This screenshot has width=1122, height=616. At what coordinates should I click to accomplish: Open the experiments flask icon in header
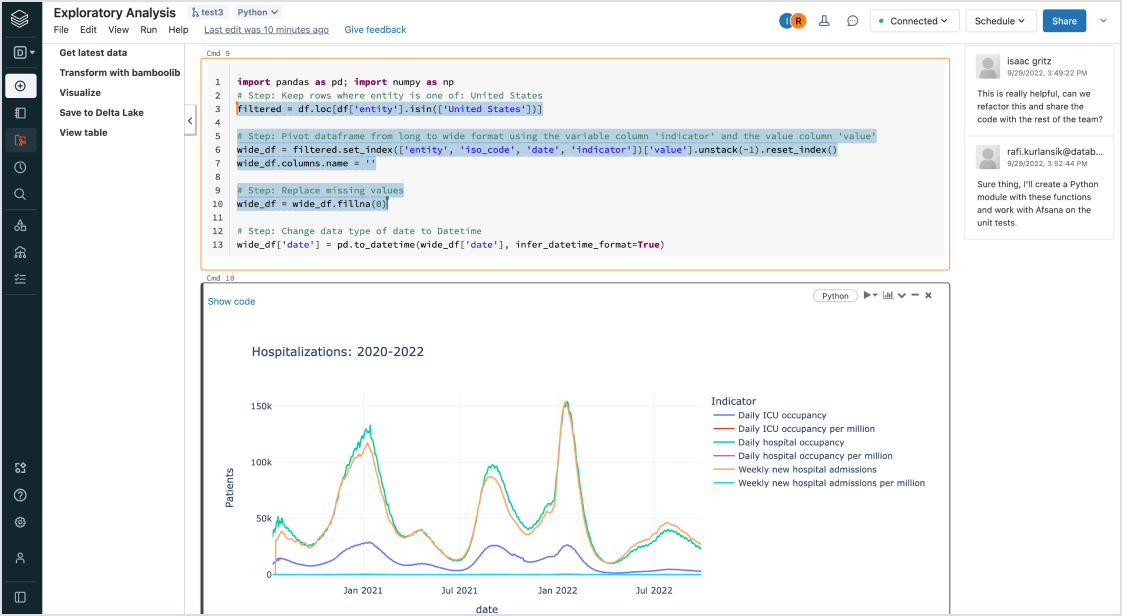pos(824,21)
